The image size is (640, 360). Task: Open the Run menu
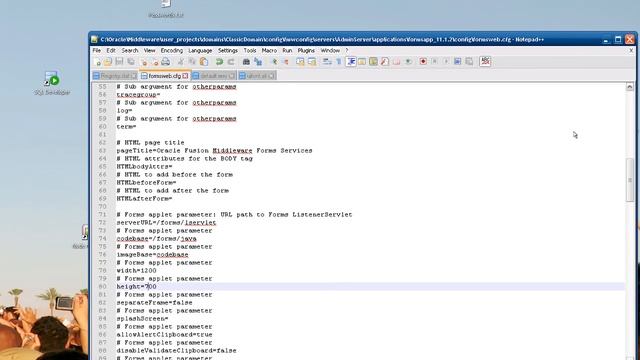point(287,51)
